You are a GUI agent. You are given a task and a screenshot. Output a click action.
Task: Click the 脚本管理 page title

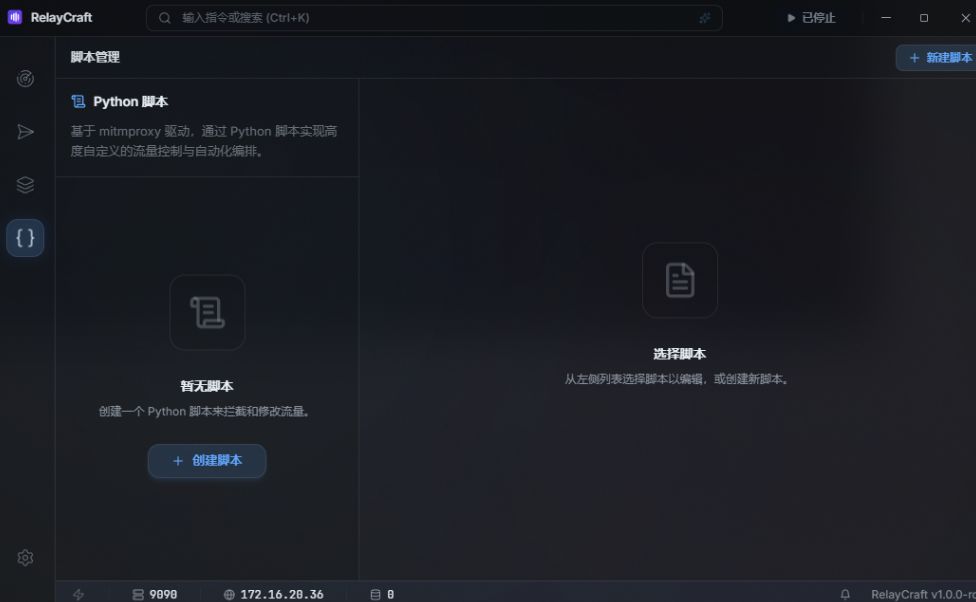pos(95,57)
